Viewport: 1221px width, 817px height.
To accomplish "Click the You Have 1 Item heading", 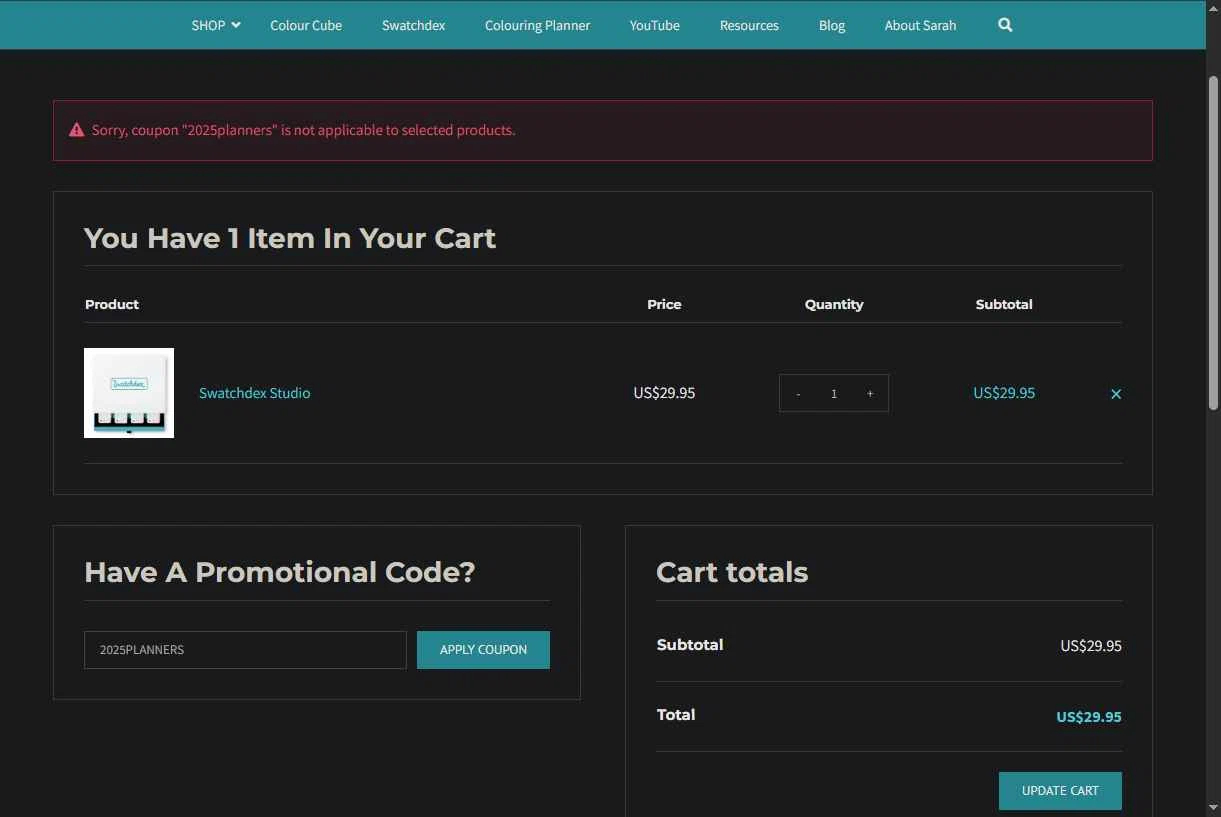I will point(290,238).
